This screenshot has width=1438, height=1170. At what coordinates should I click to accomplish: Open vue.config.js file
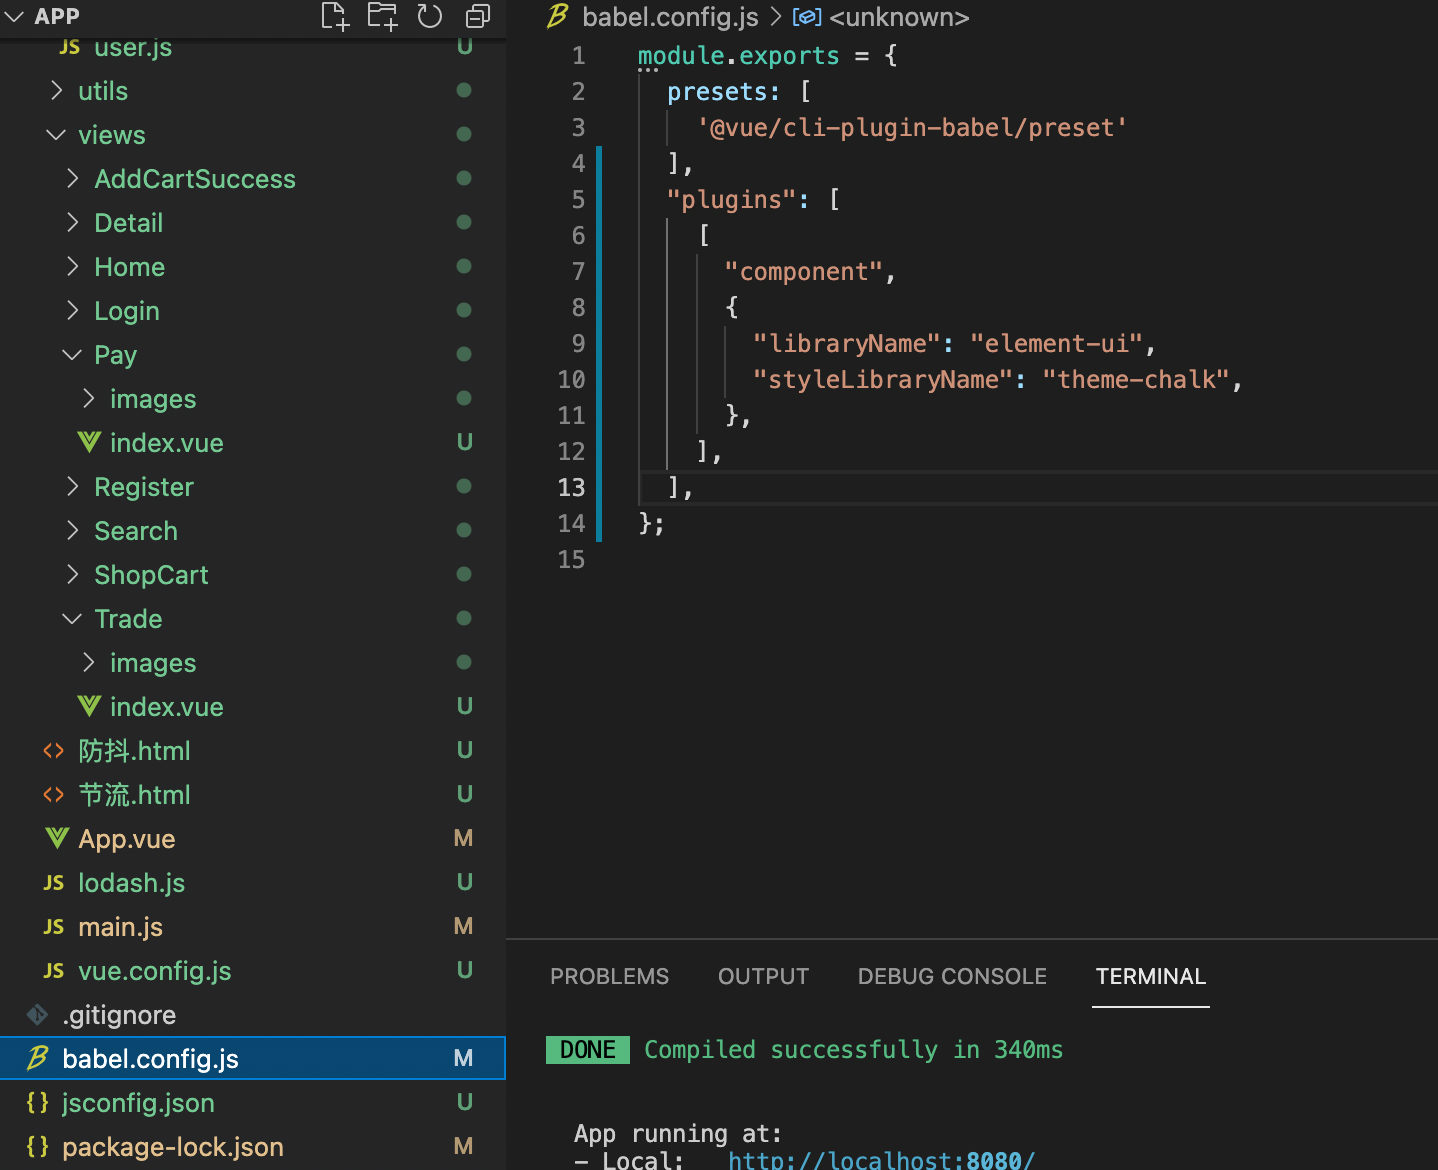point(154,971)
